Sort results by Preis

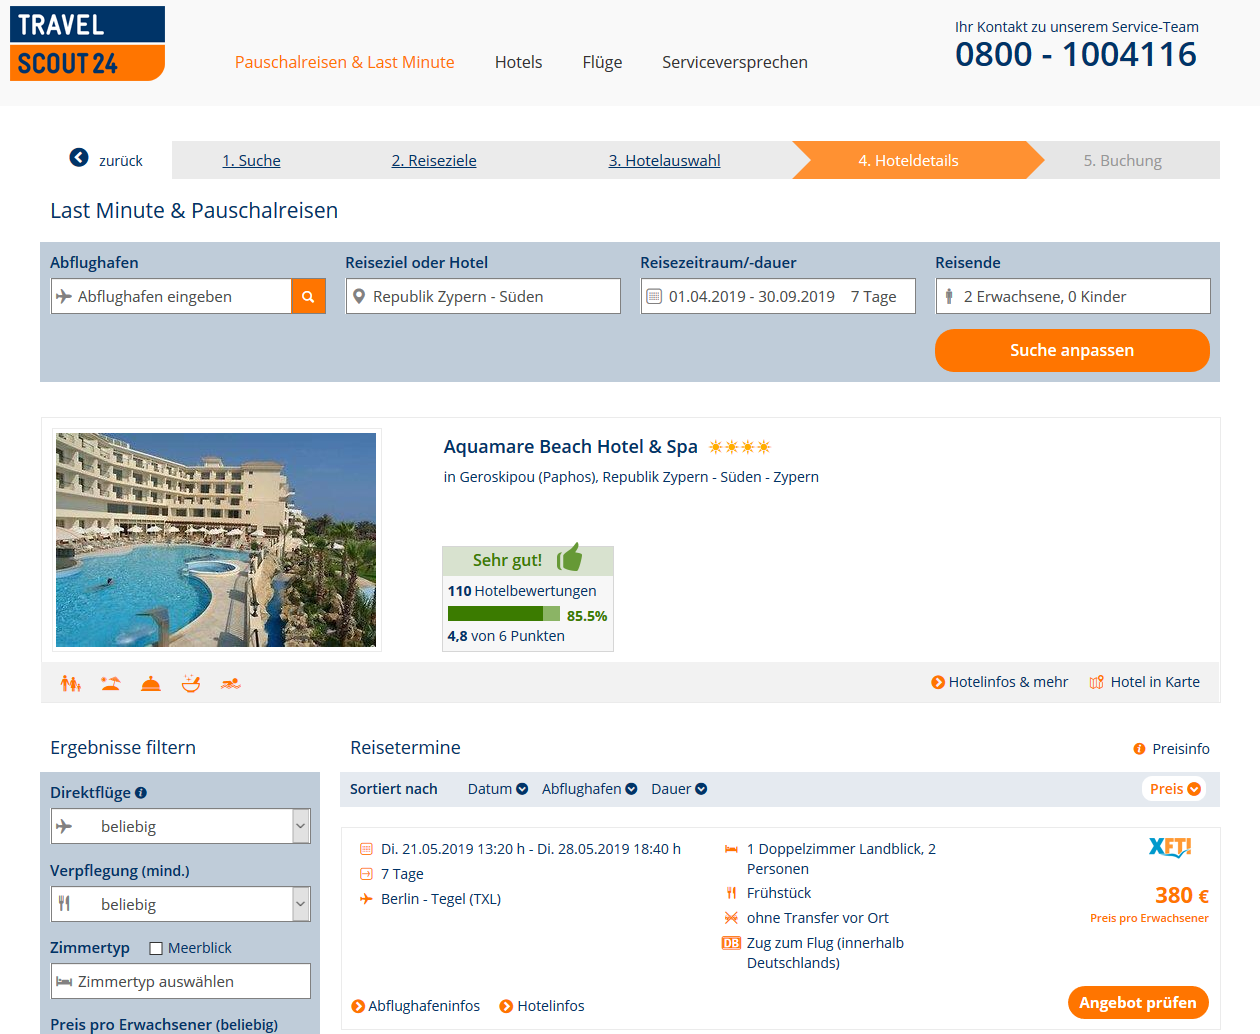click(1174, 789)
